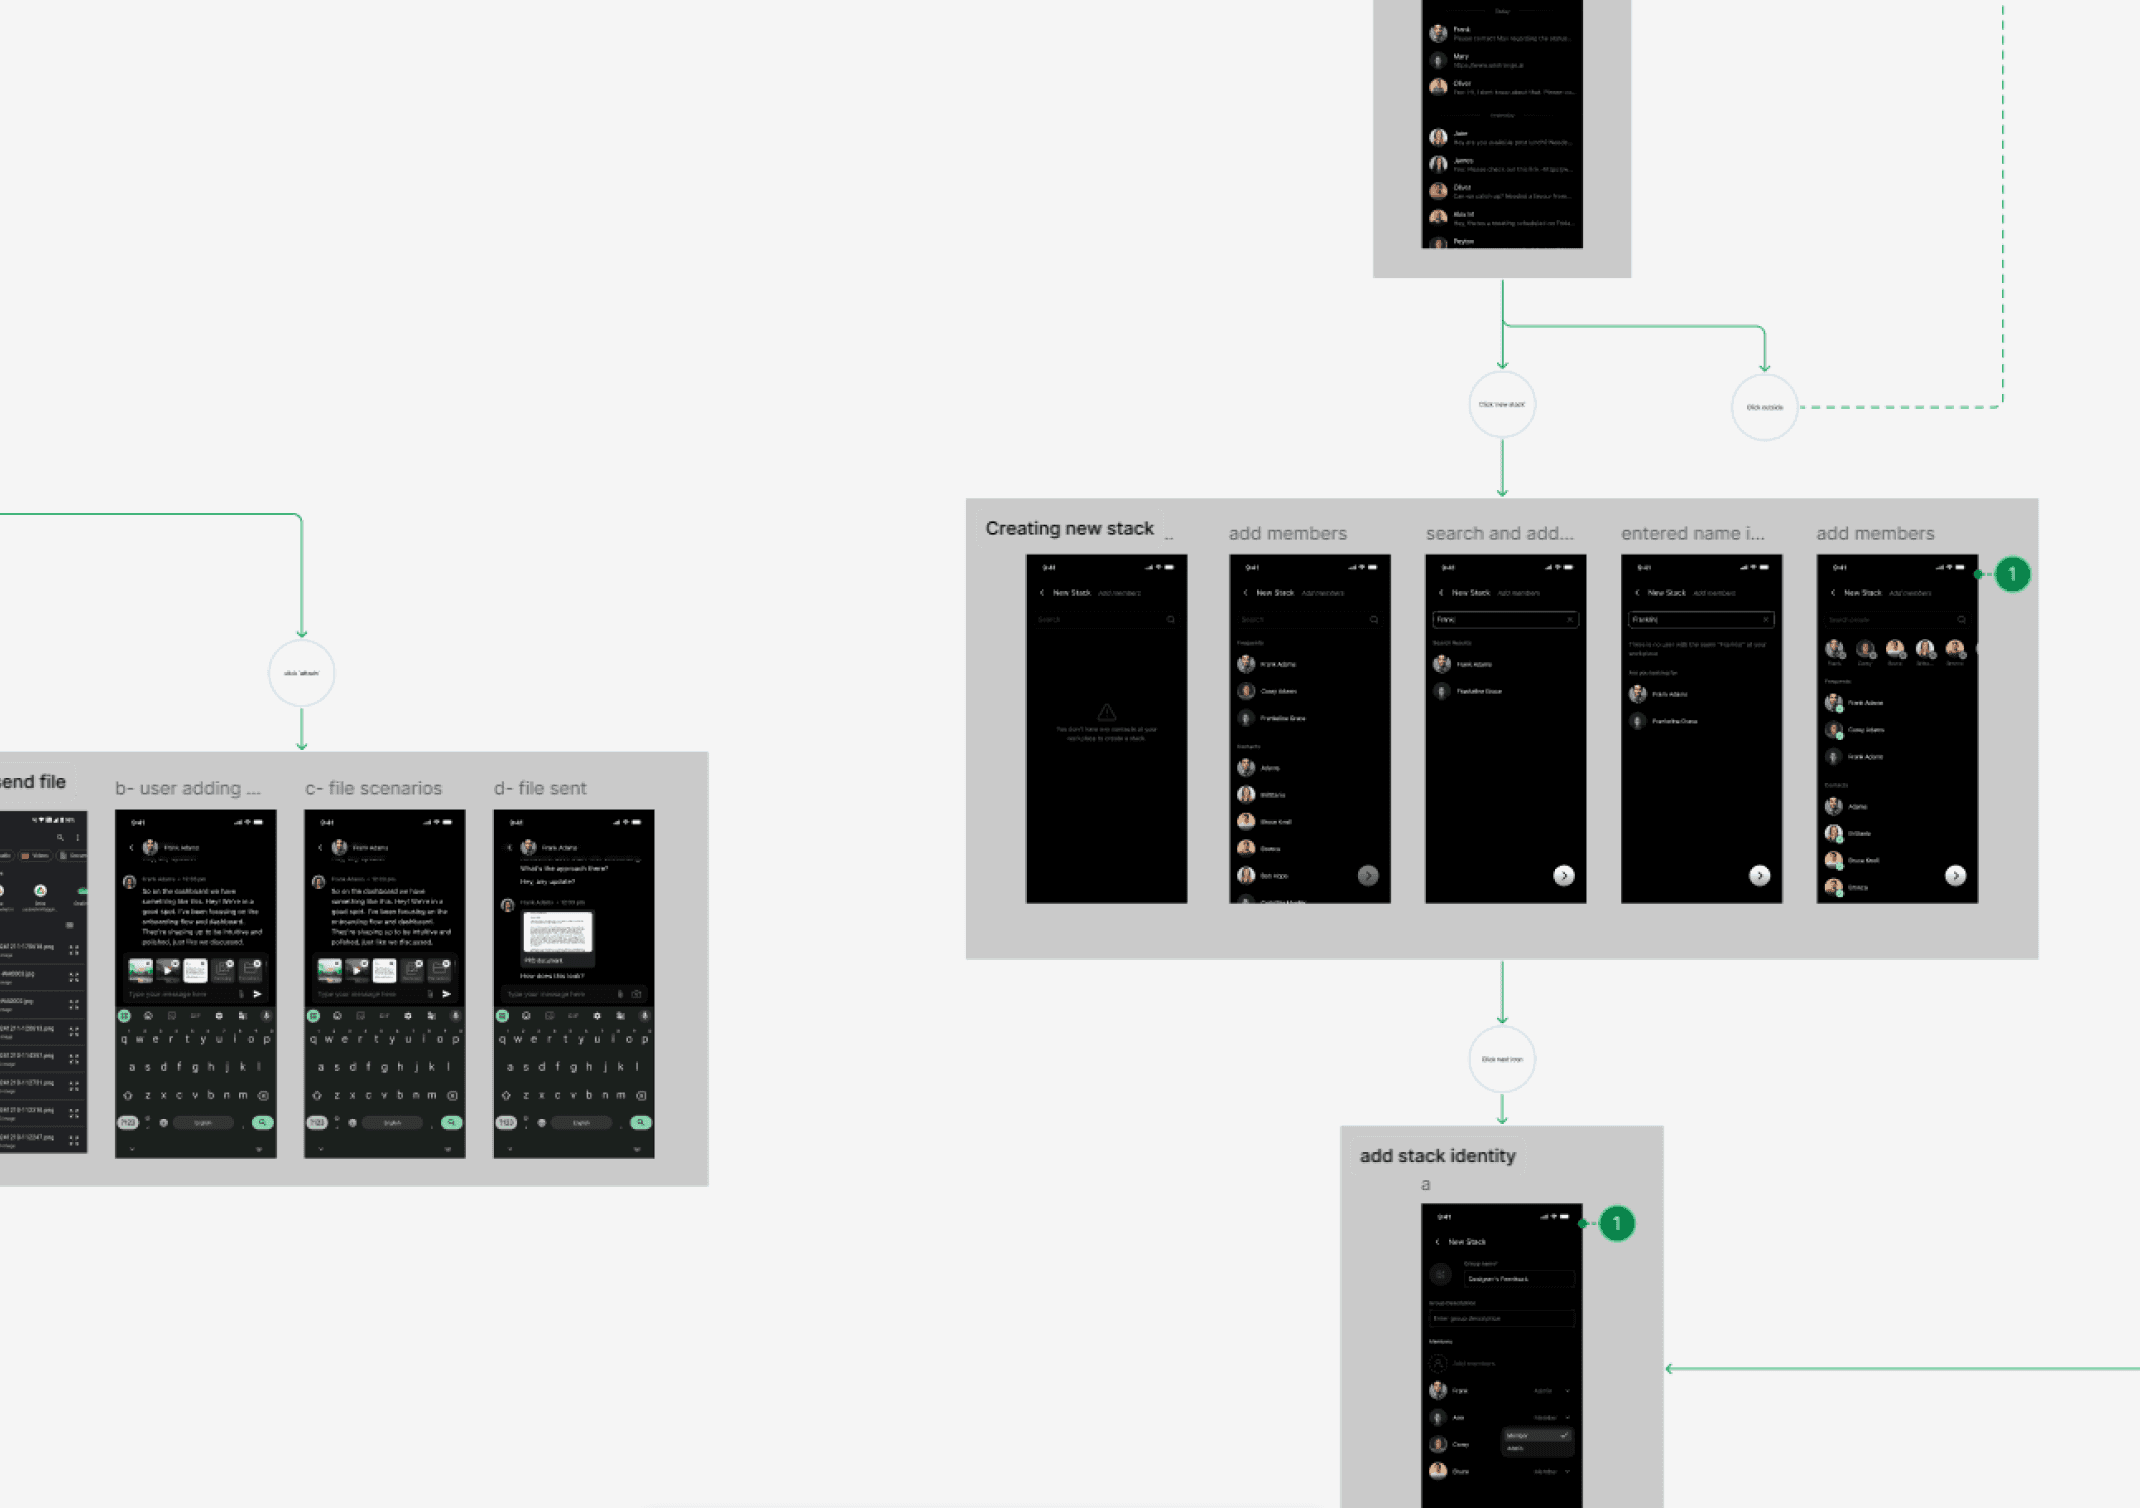Select the 'd- file sent' frame label

coord(540,788)
